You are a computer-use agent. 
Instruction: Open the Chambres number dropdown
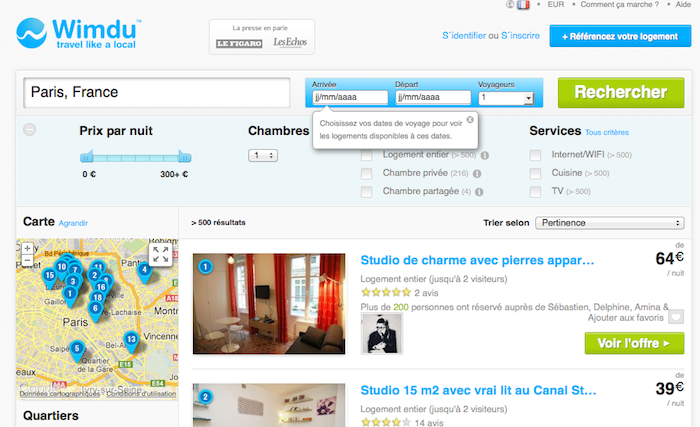(263, 155)
